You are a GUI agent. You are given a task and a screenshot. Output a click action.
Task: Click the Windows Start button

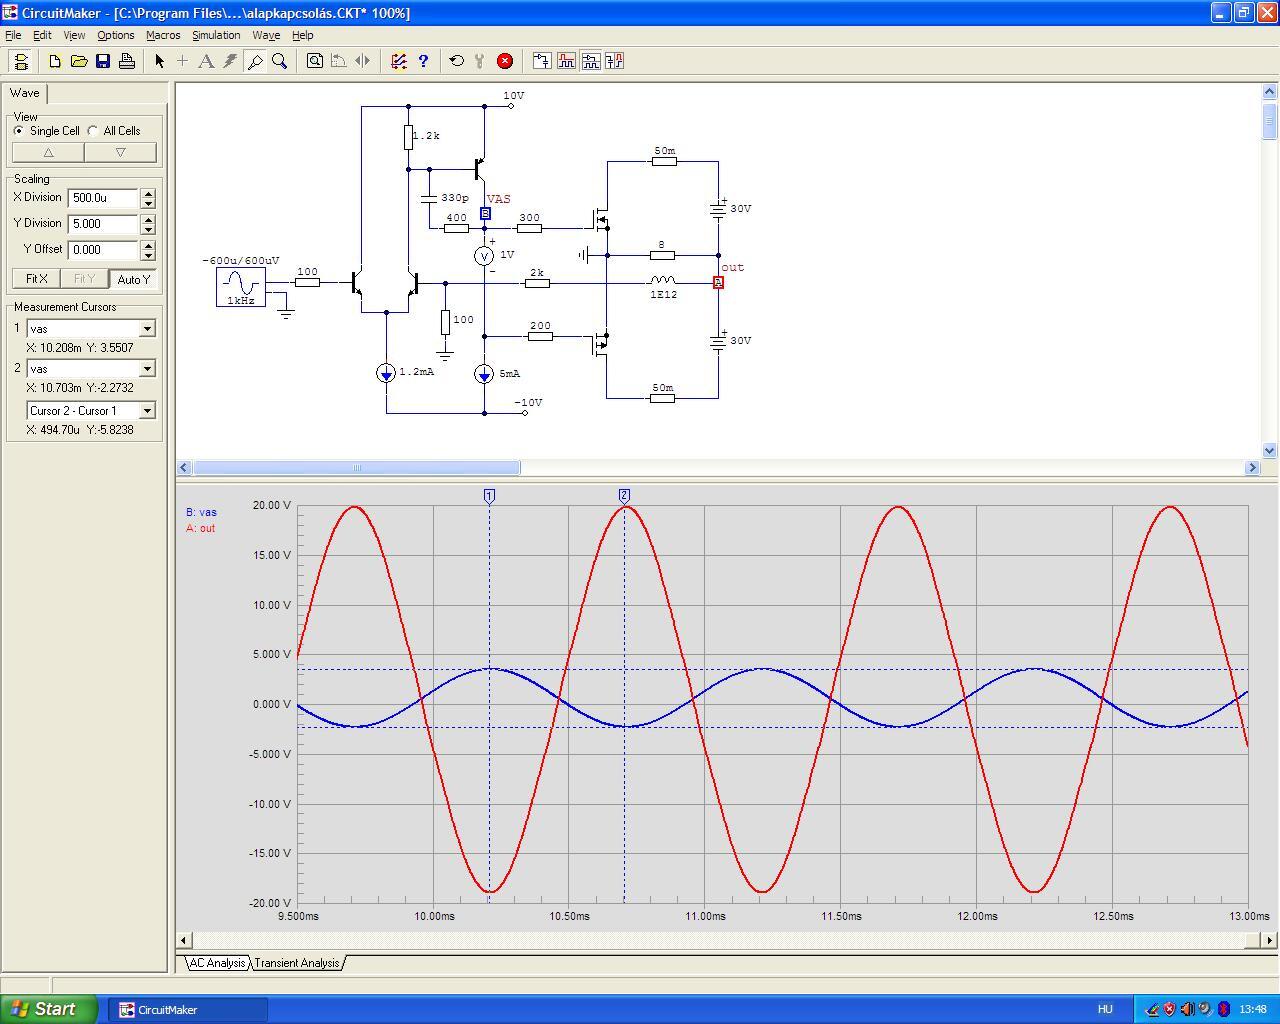(49, 1009)
